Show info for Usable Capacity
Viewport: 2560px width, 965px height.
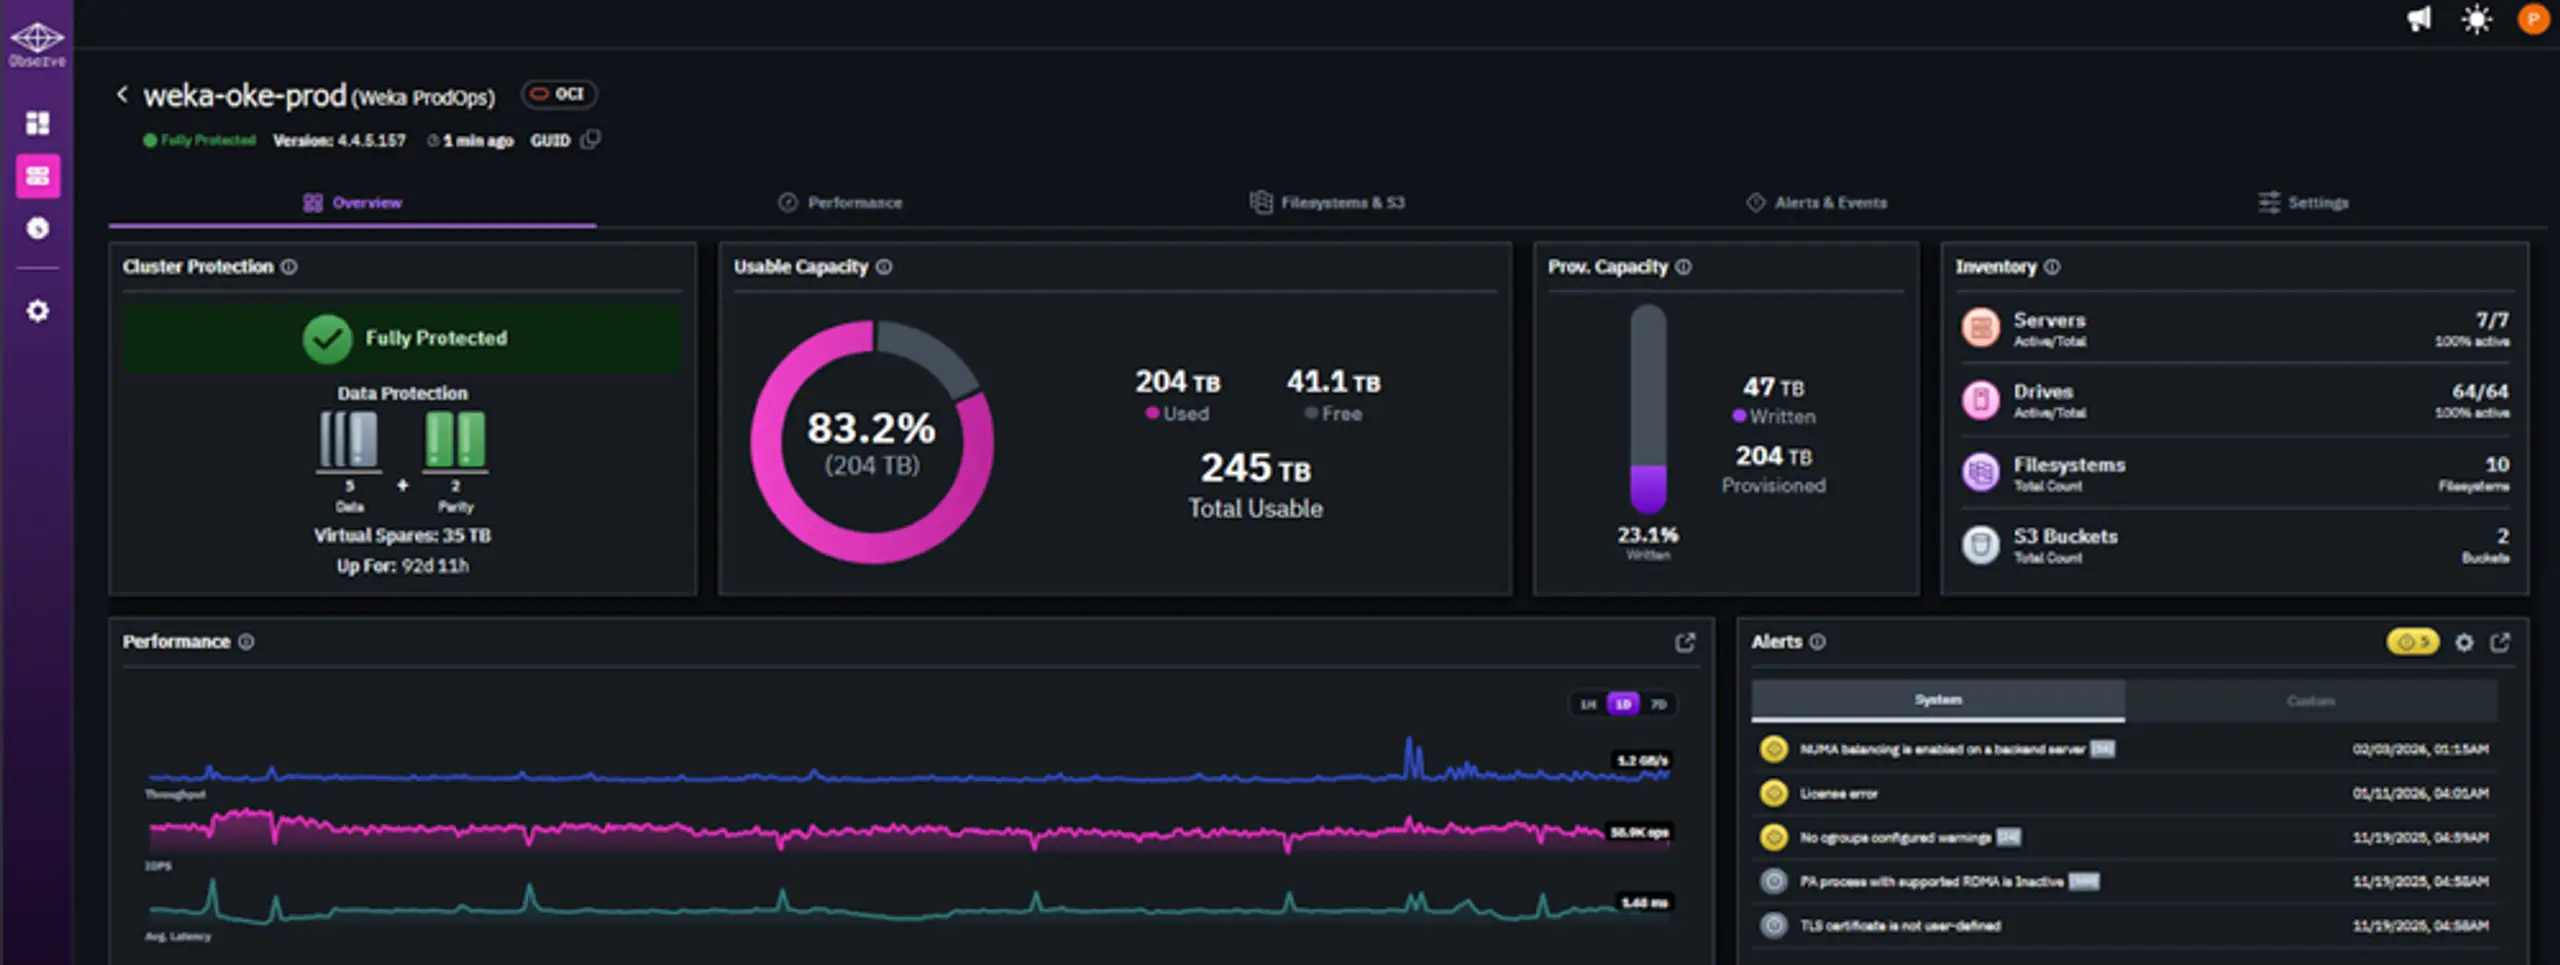point(884,267)
